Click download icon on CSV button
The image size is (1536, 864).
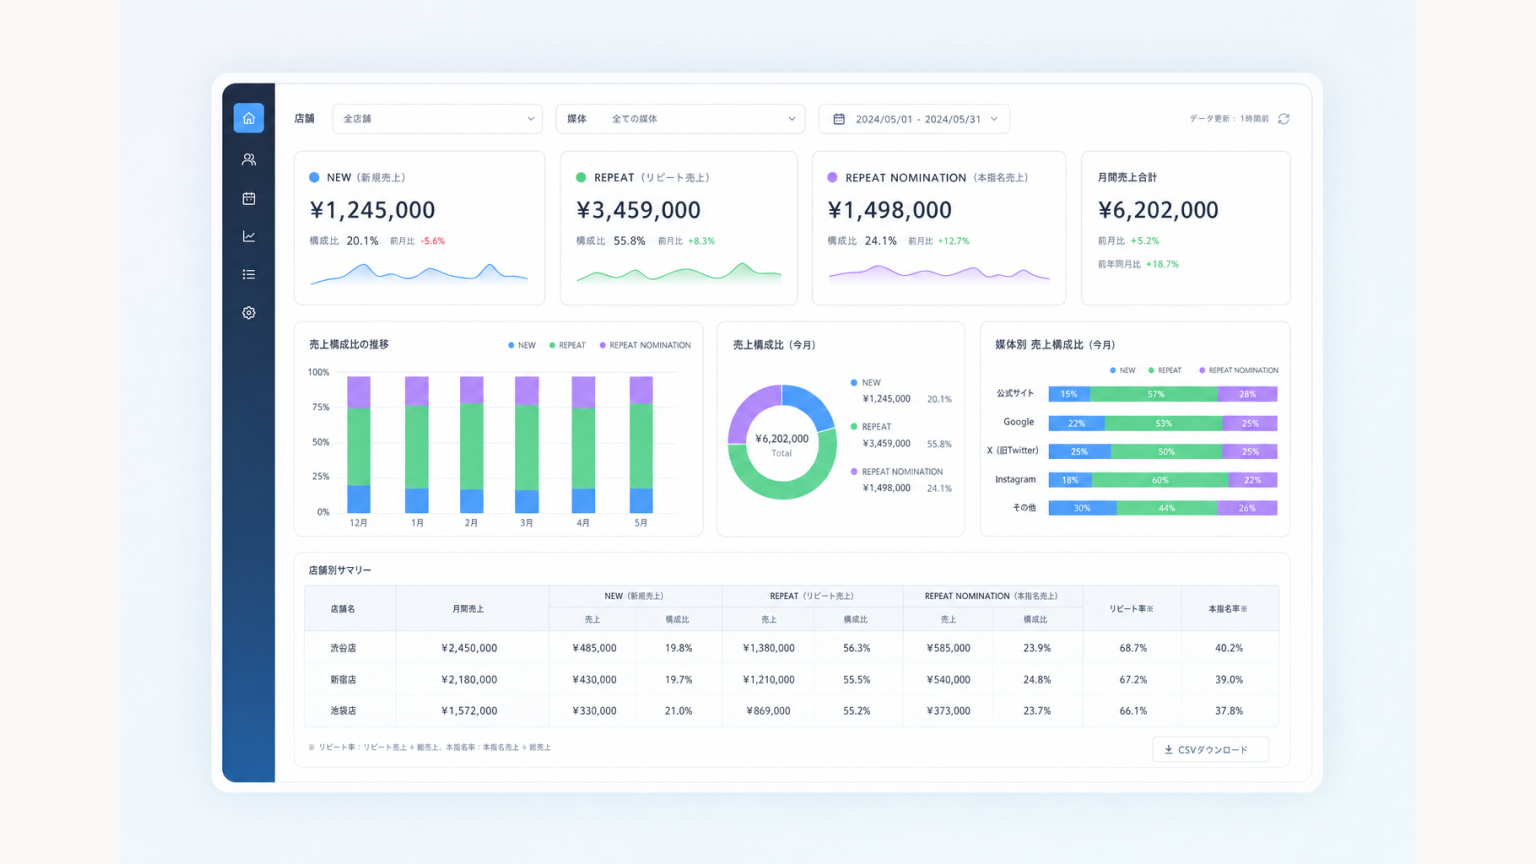pos(1168,750)
